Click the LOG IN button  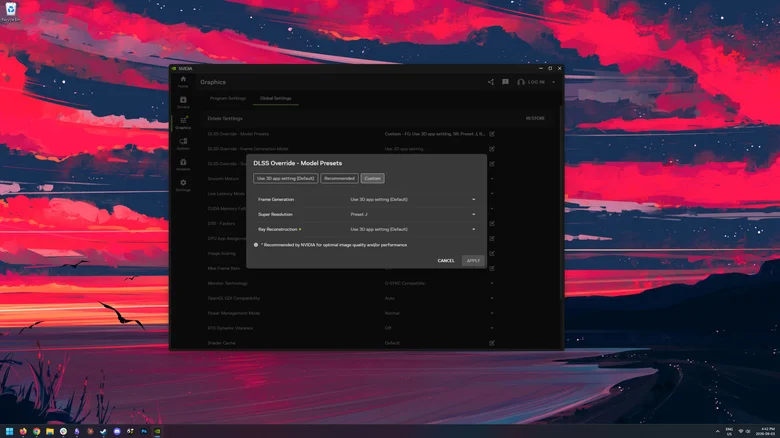tap(531, 82)
